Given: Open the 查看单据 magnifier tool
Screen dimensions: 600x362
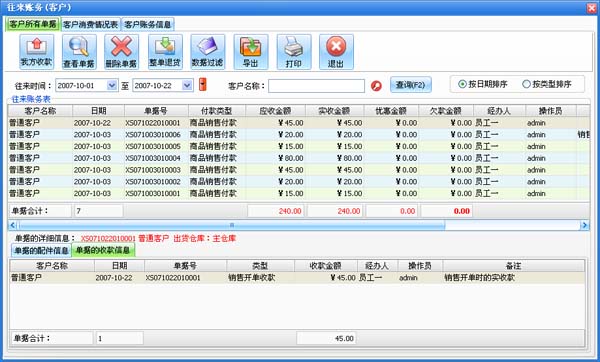Looking at the screenshot, I should tap(79, 52).
